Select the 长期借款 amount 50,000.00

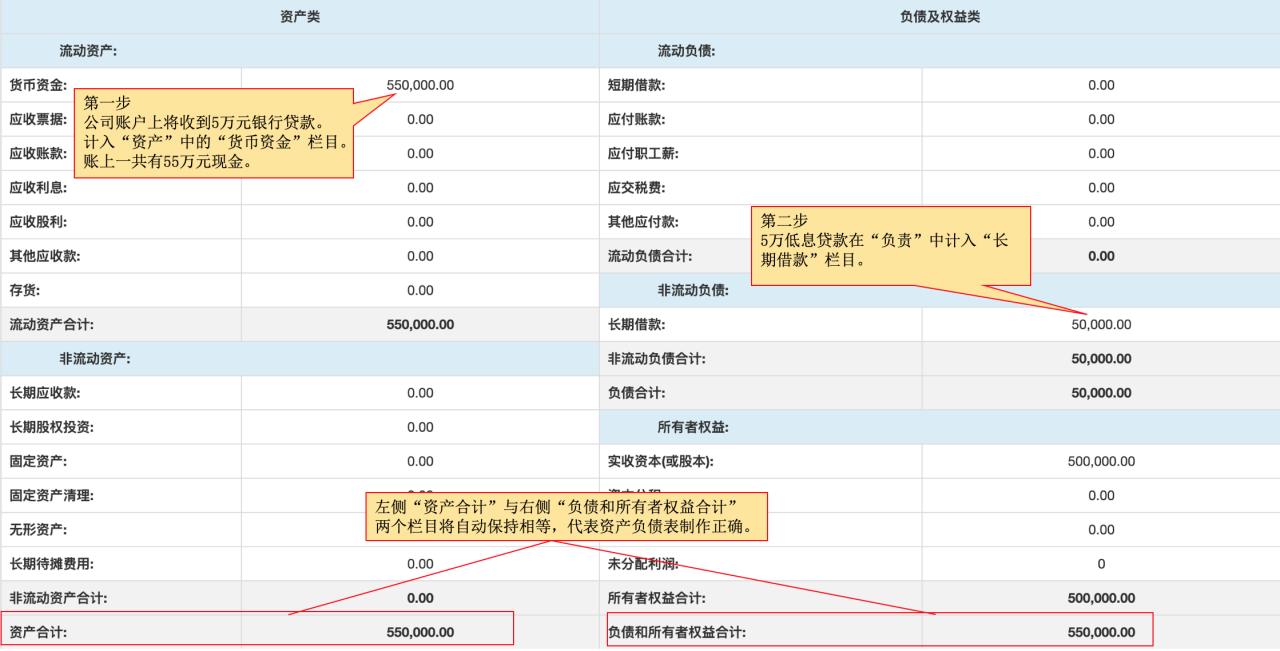(1101, 324)
